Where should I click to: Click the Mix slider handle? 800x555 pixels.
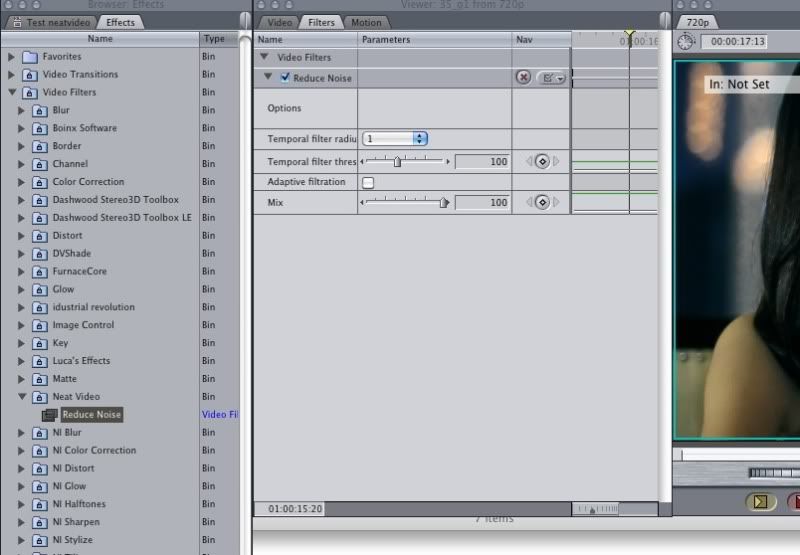pyautogui.click(x=444, y=202)
